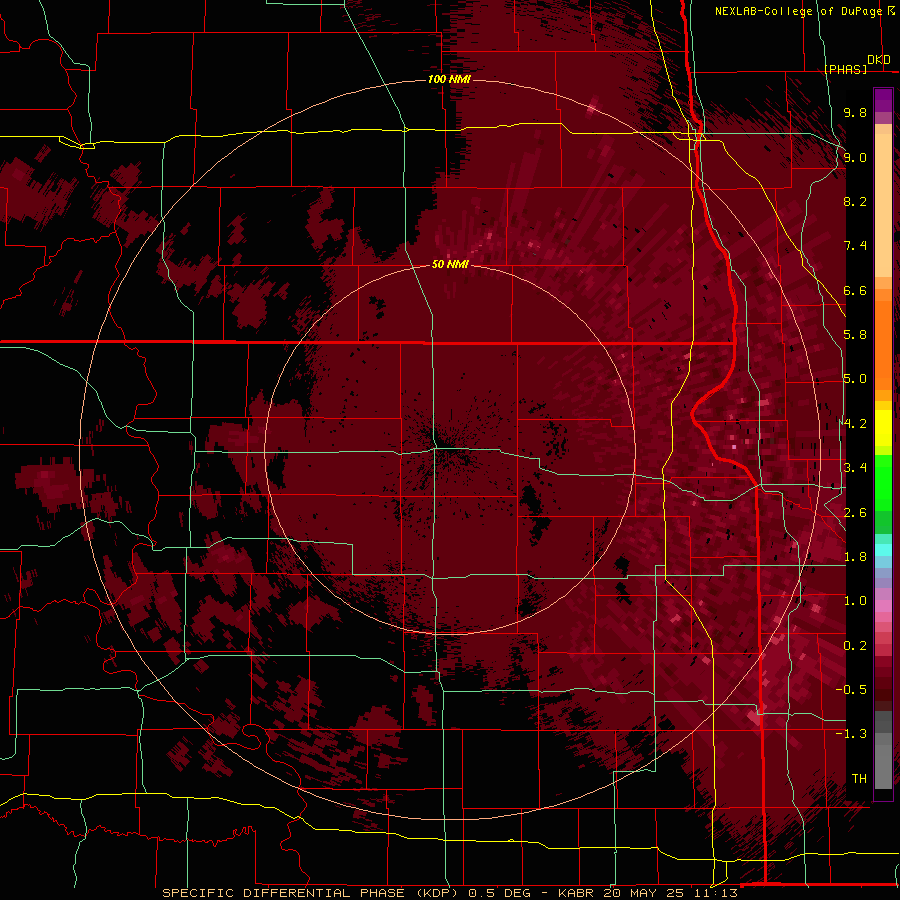Click the bright green segment of the color bar
The height and width of the screenshot is (900, 900).
pos(883,482)
